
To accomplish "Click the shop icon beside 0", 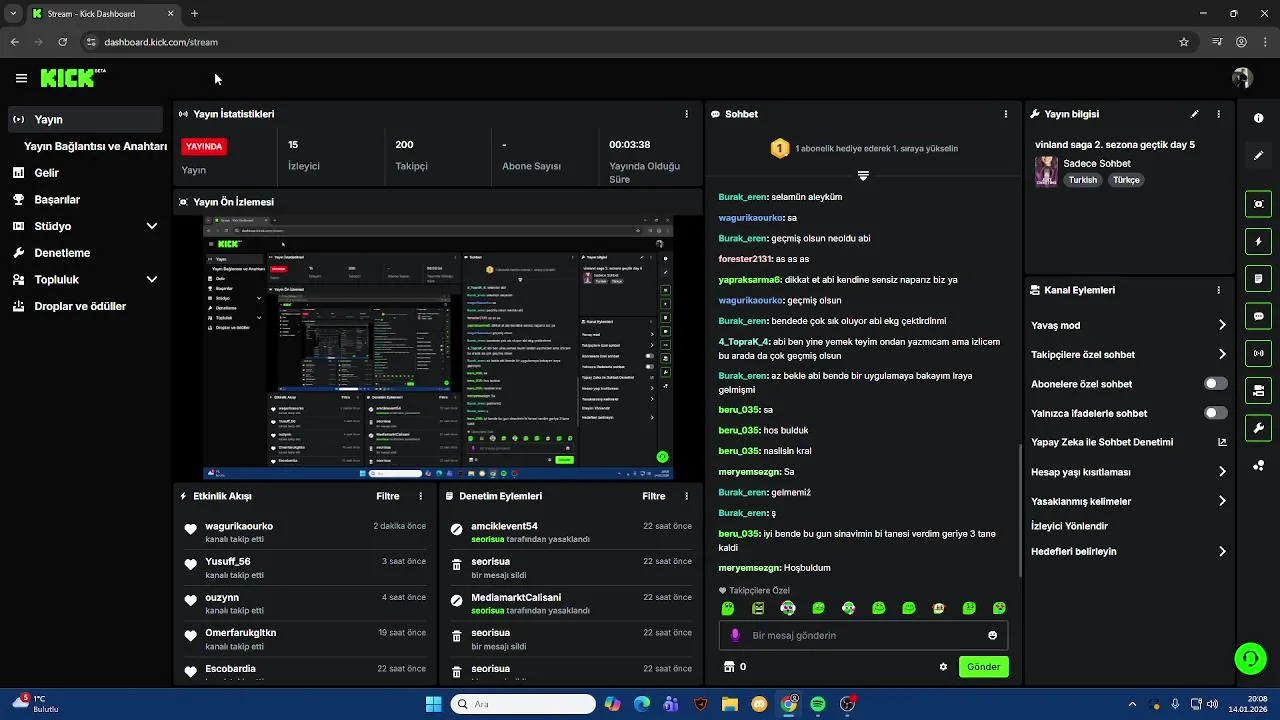I will [728, 667].
